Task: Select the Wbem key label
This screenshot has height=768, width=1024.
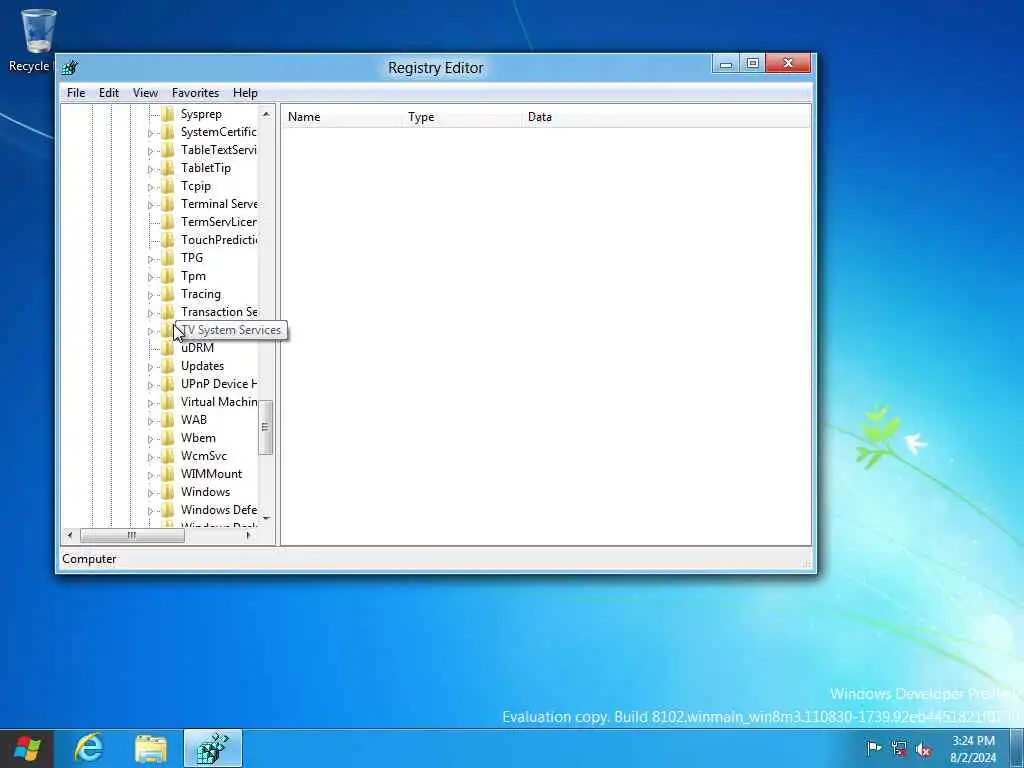Action: pyautogui.click(x=198, y=438)
